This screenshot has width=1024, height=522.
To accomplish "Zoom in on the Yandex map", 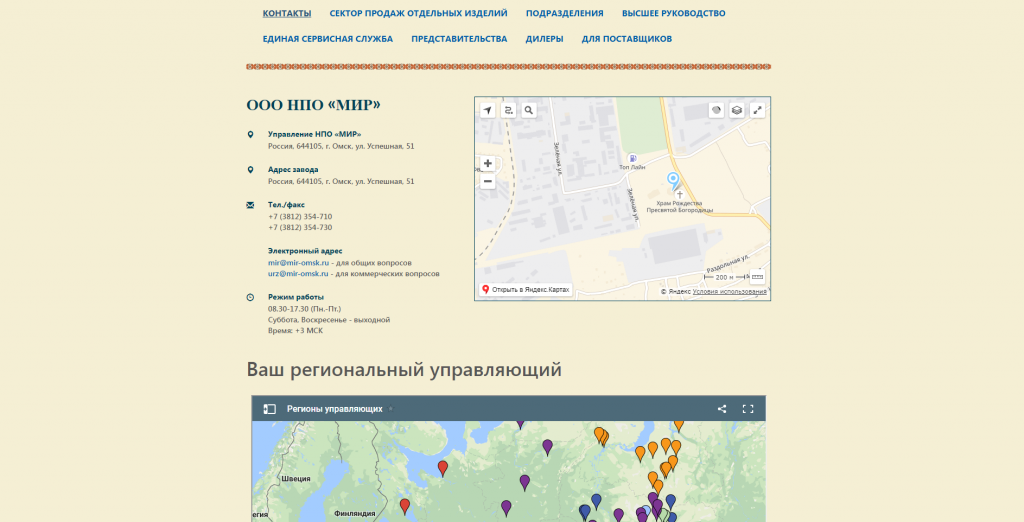I will 487,163.
